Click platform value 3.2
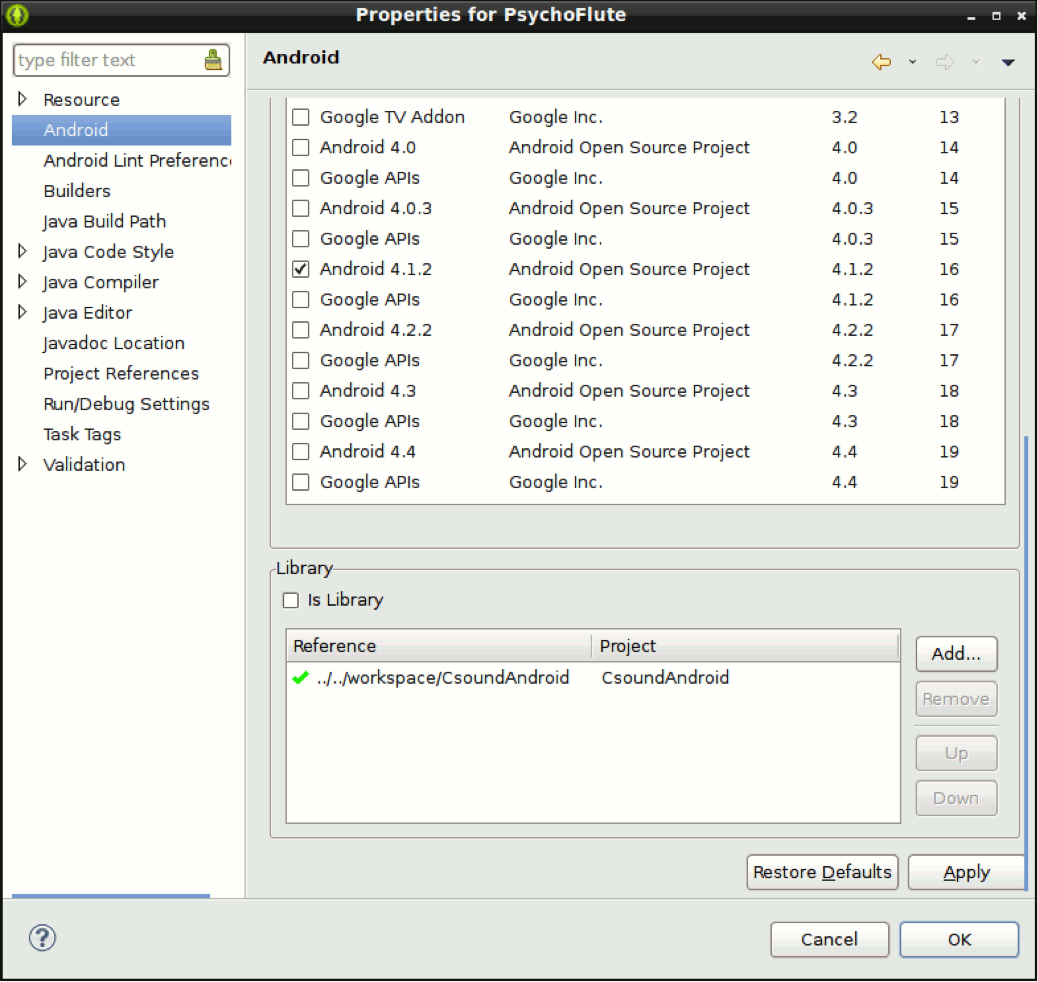The width and height of the screenshot is (1038, 982). coord(844,117)
